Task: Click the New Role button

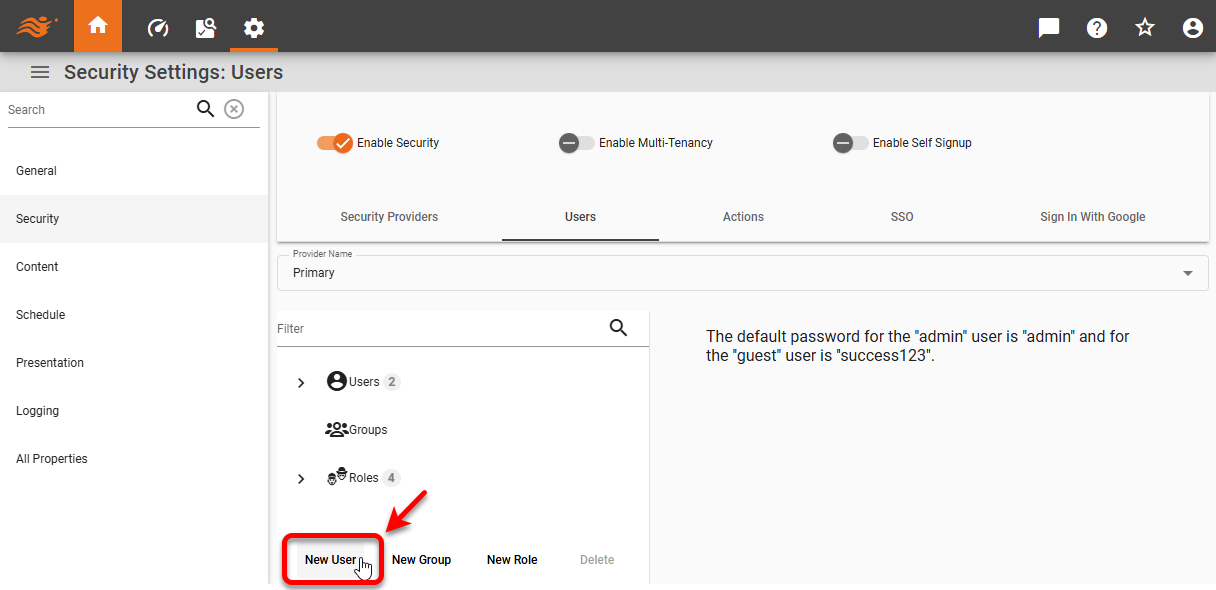Action: (x=511, y=559)
